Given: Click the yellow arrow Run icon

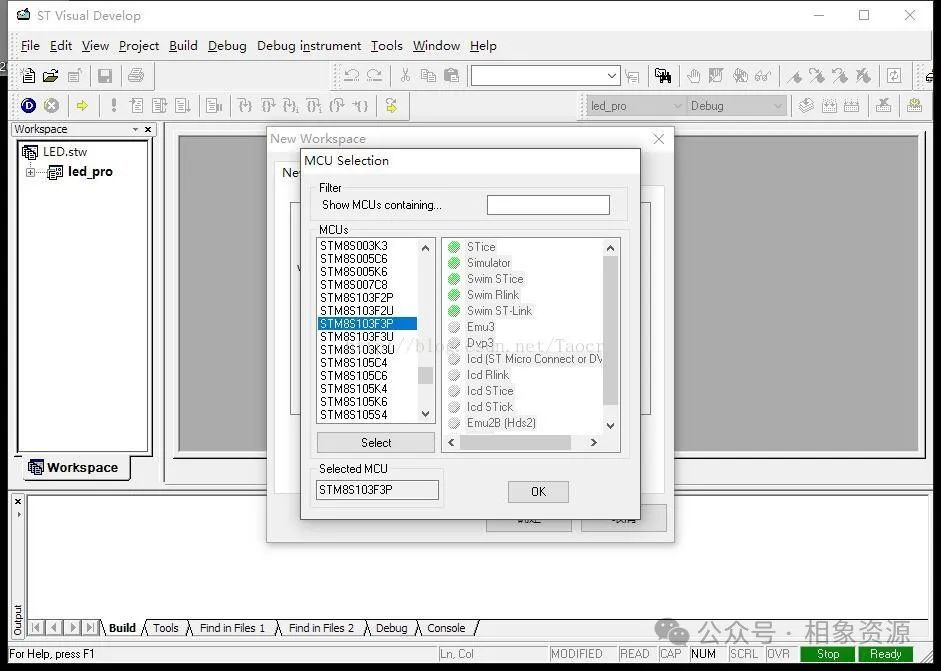Looking at the screenshot, I should coord(82,106).
